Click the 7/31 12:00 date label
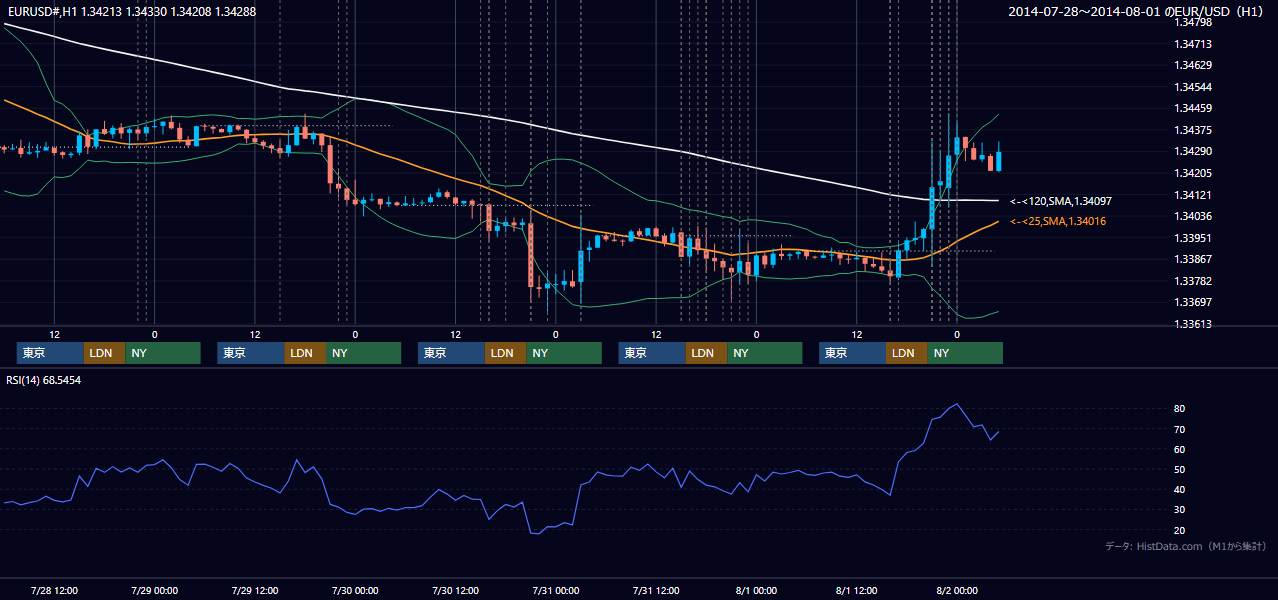 point(656,590)
